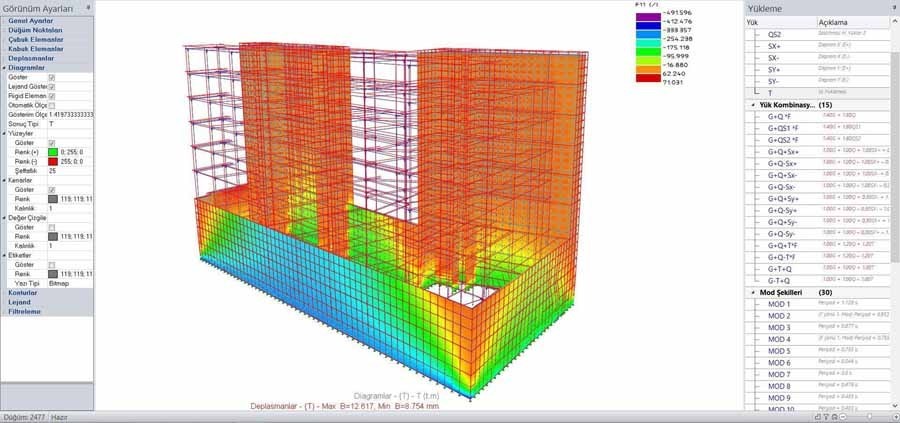Open the Kabuk Elemanlar section
900x423 pixels.
[32, 48]
